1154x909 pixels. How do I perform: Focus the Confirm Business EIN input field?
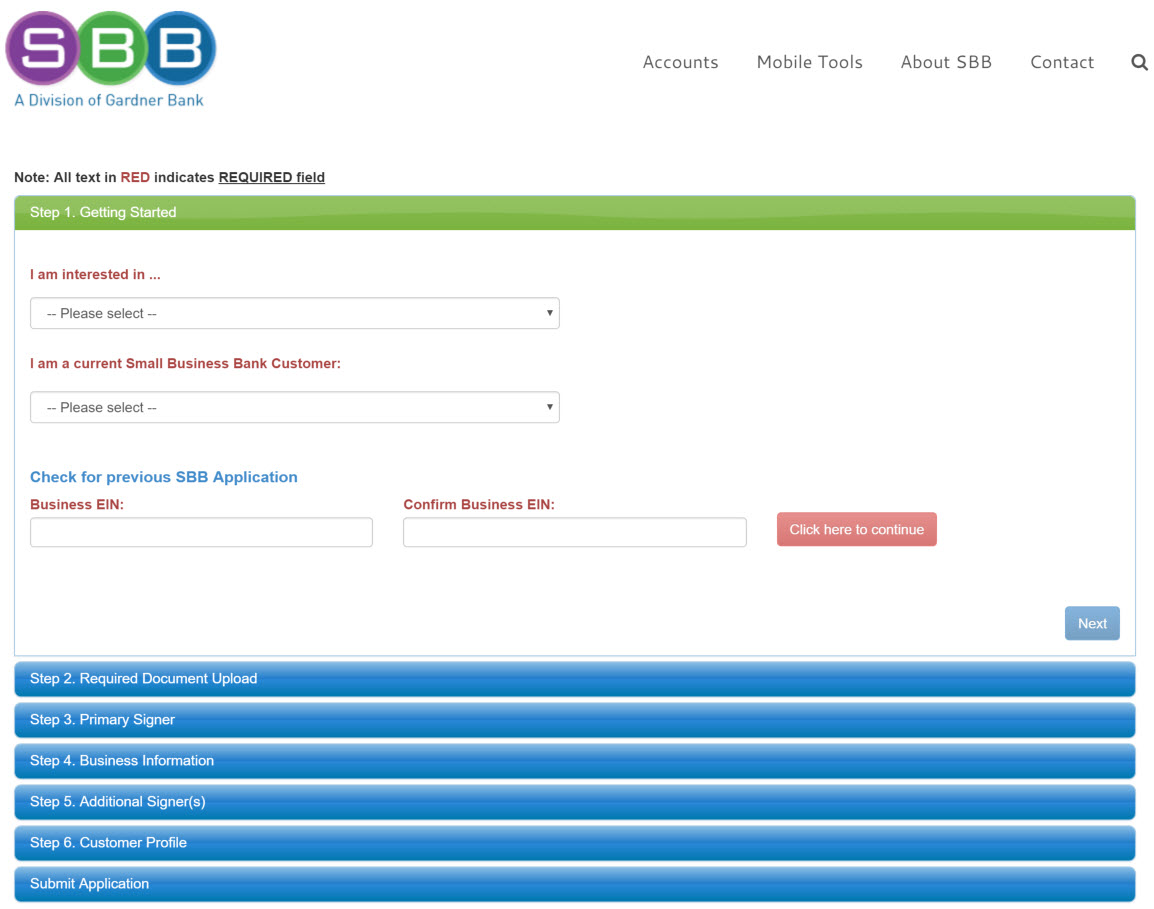tap(575, 532)
